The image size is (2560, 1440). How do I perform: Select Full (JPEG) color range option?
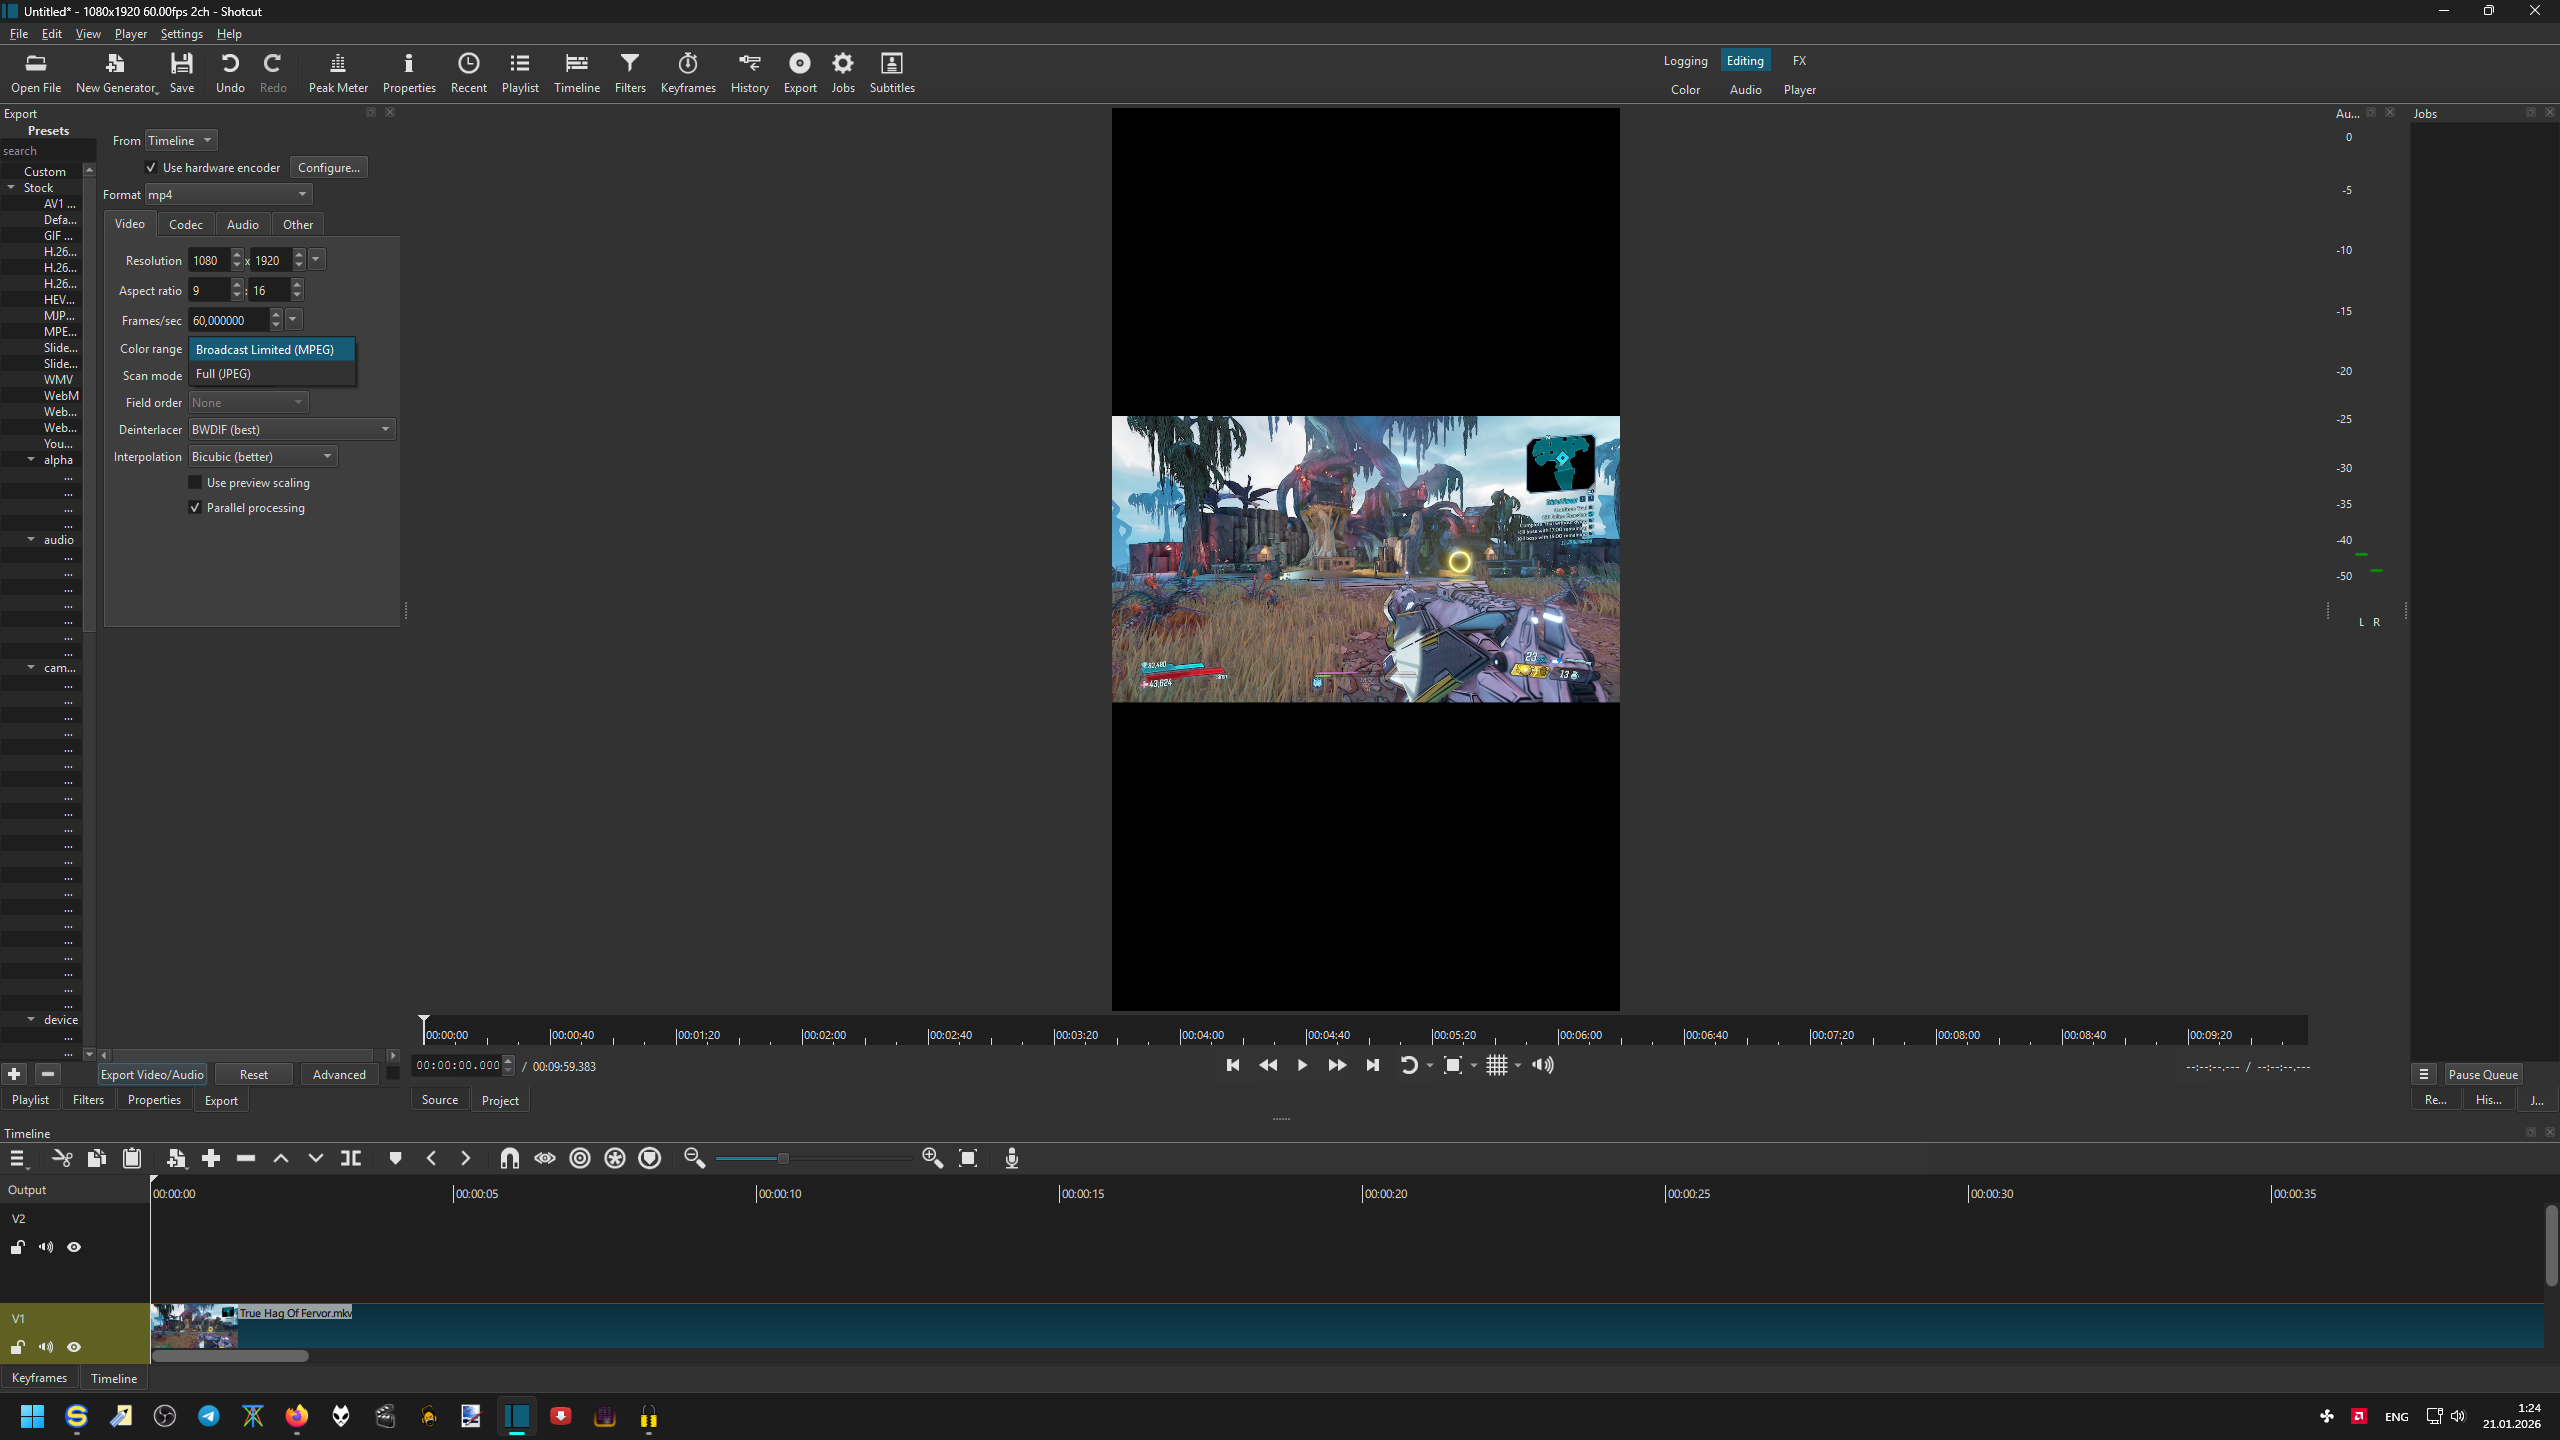click(224, 374)
